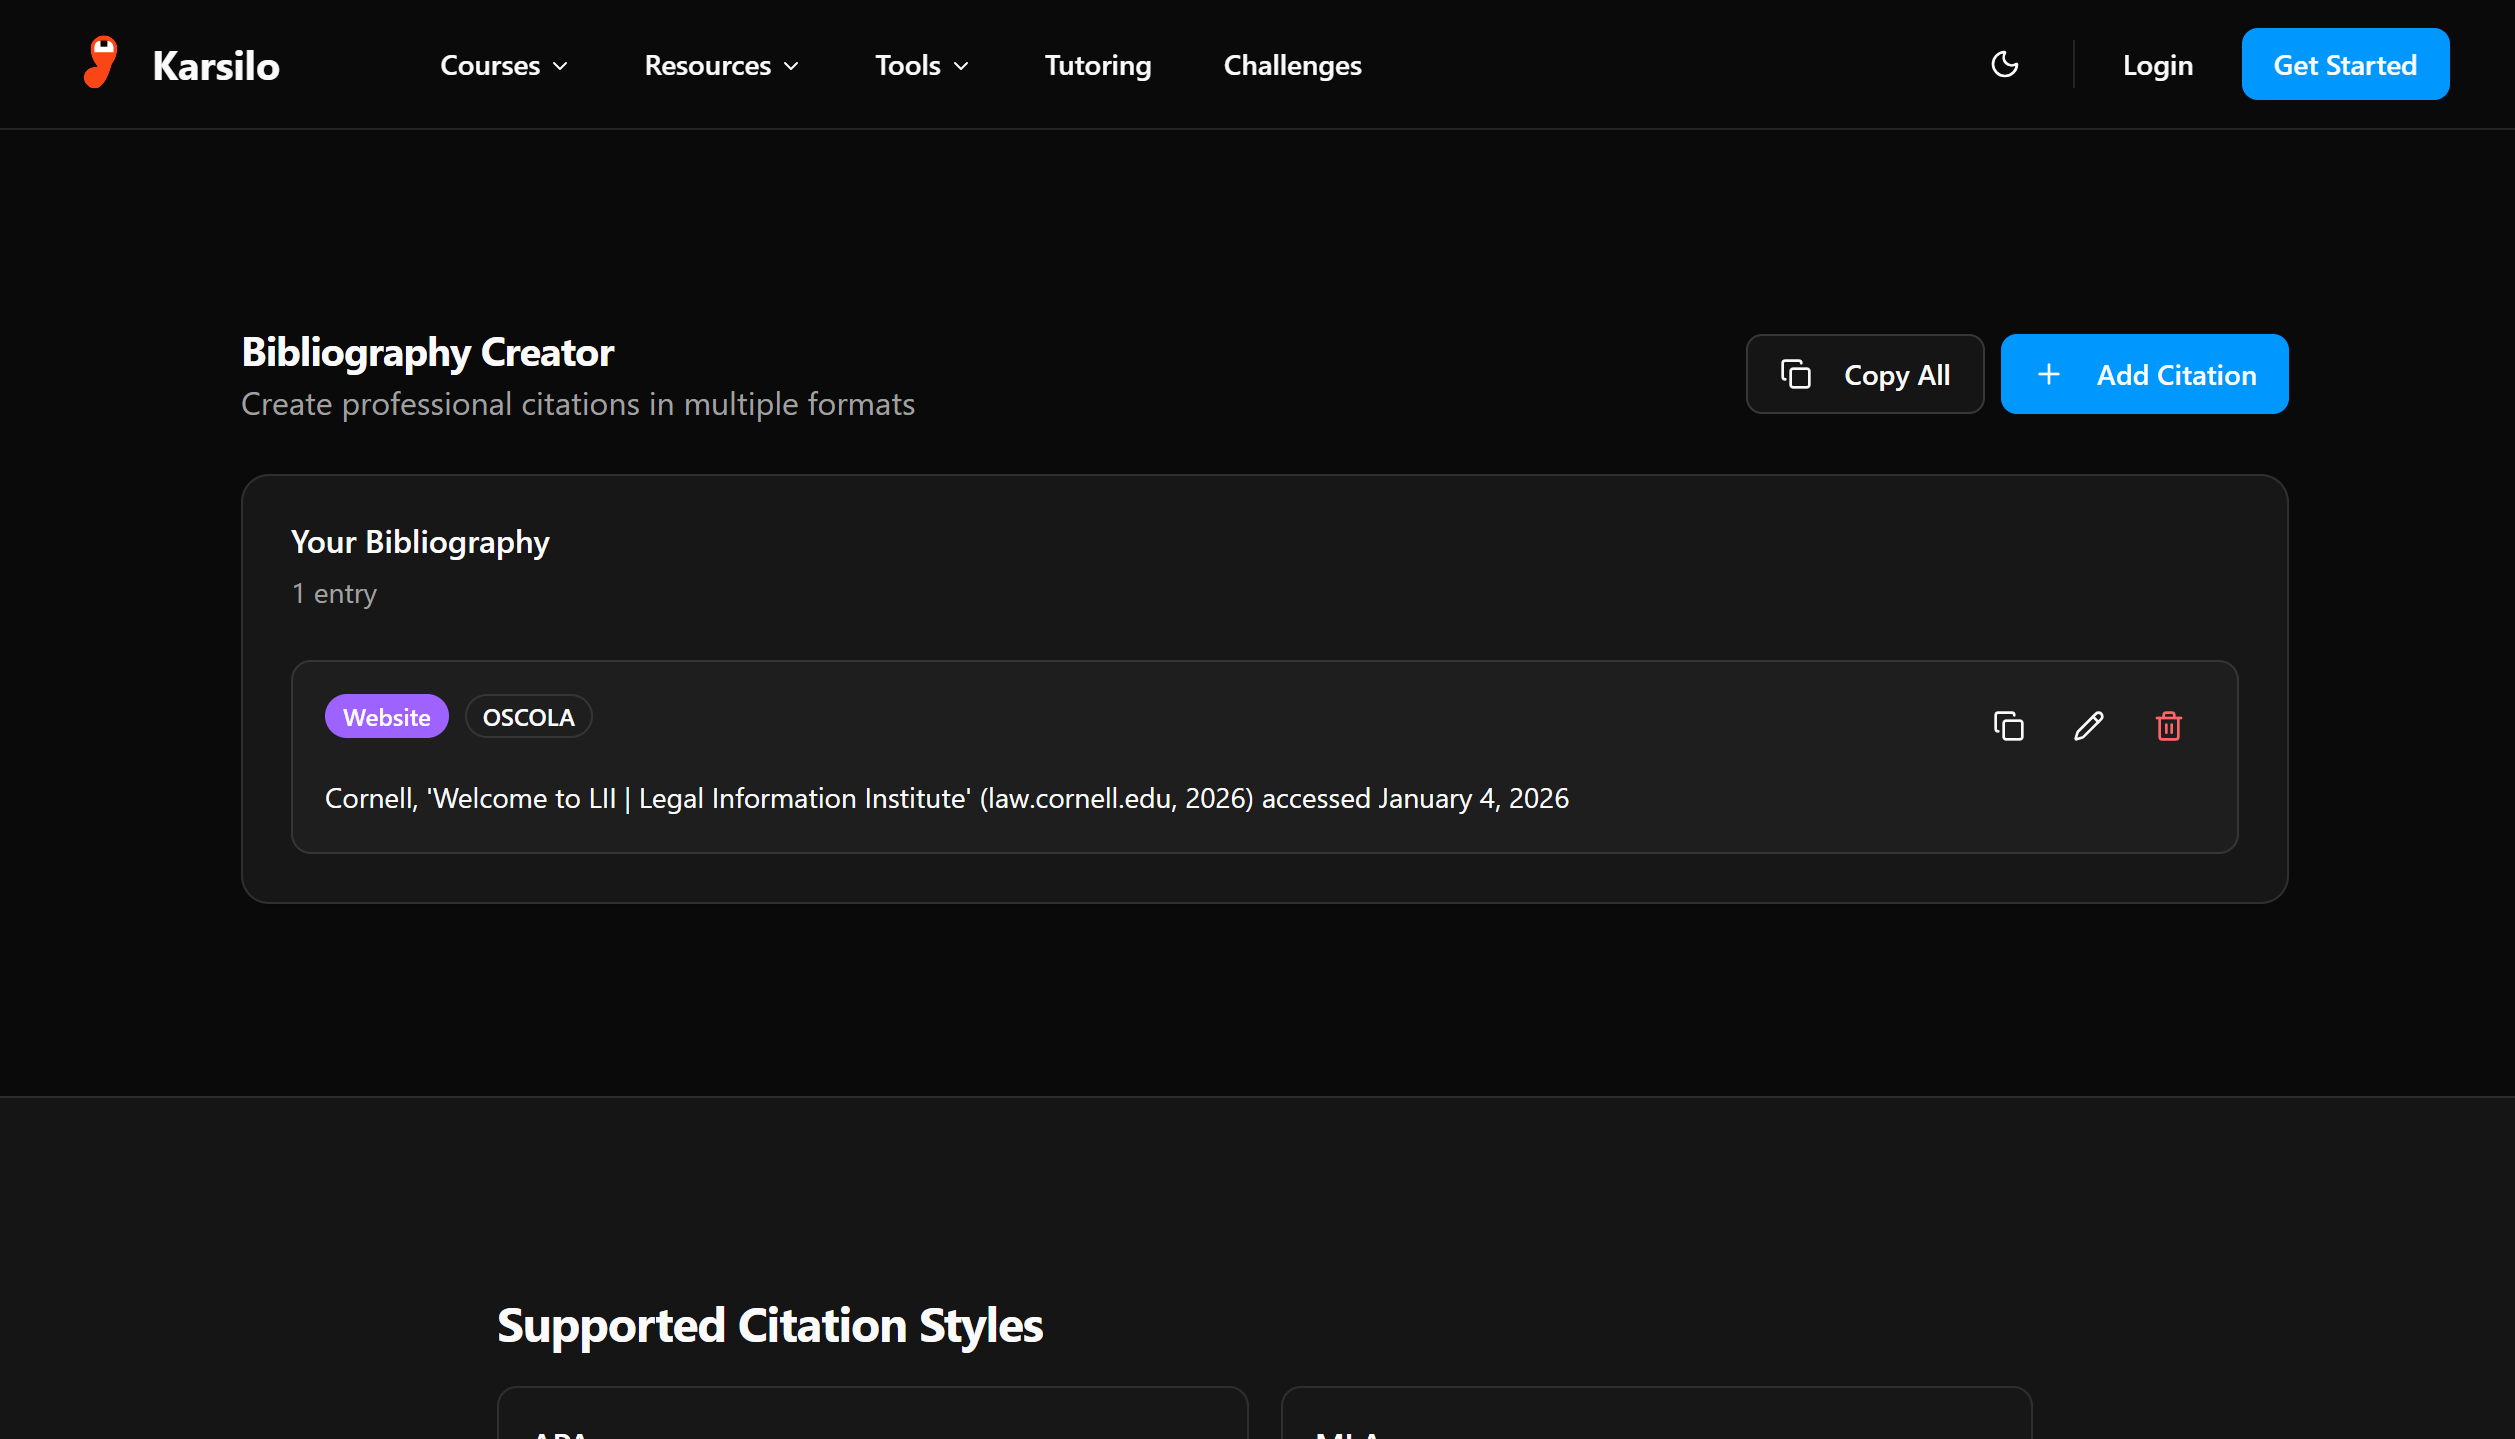Go to the Tutoring page

point(1097,66)
